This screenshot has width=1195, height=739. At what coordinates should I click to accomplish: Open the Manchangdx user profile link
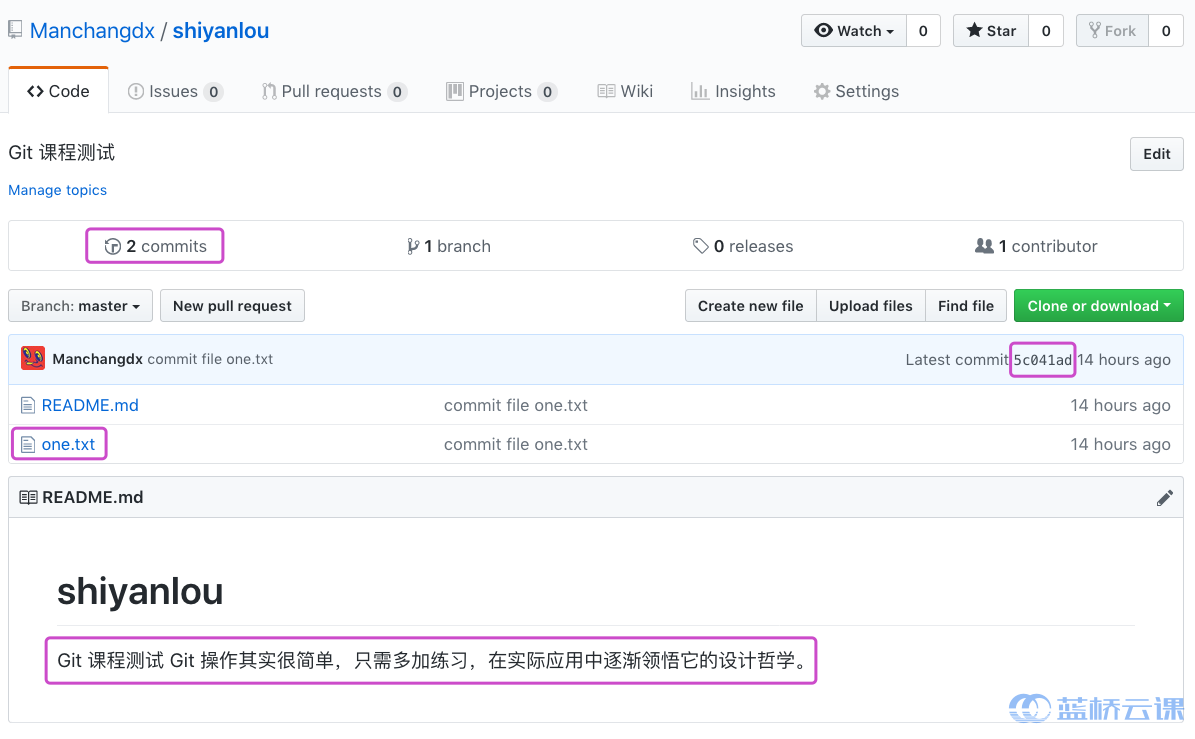coord(92,30)
